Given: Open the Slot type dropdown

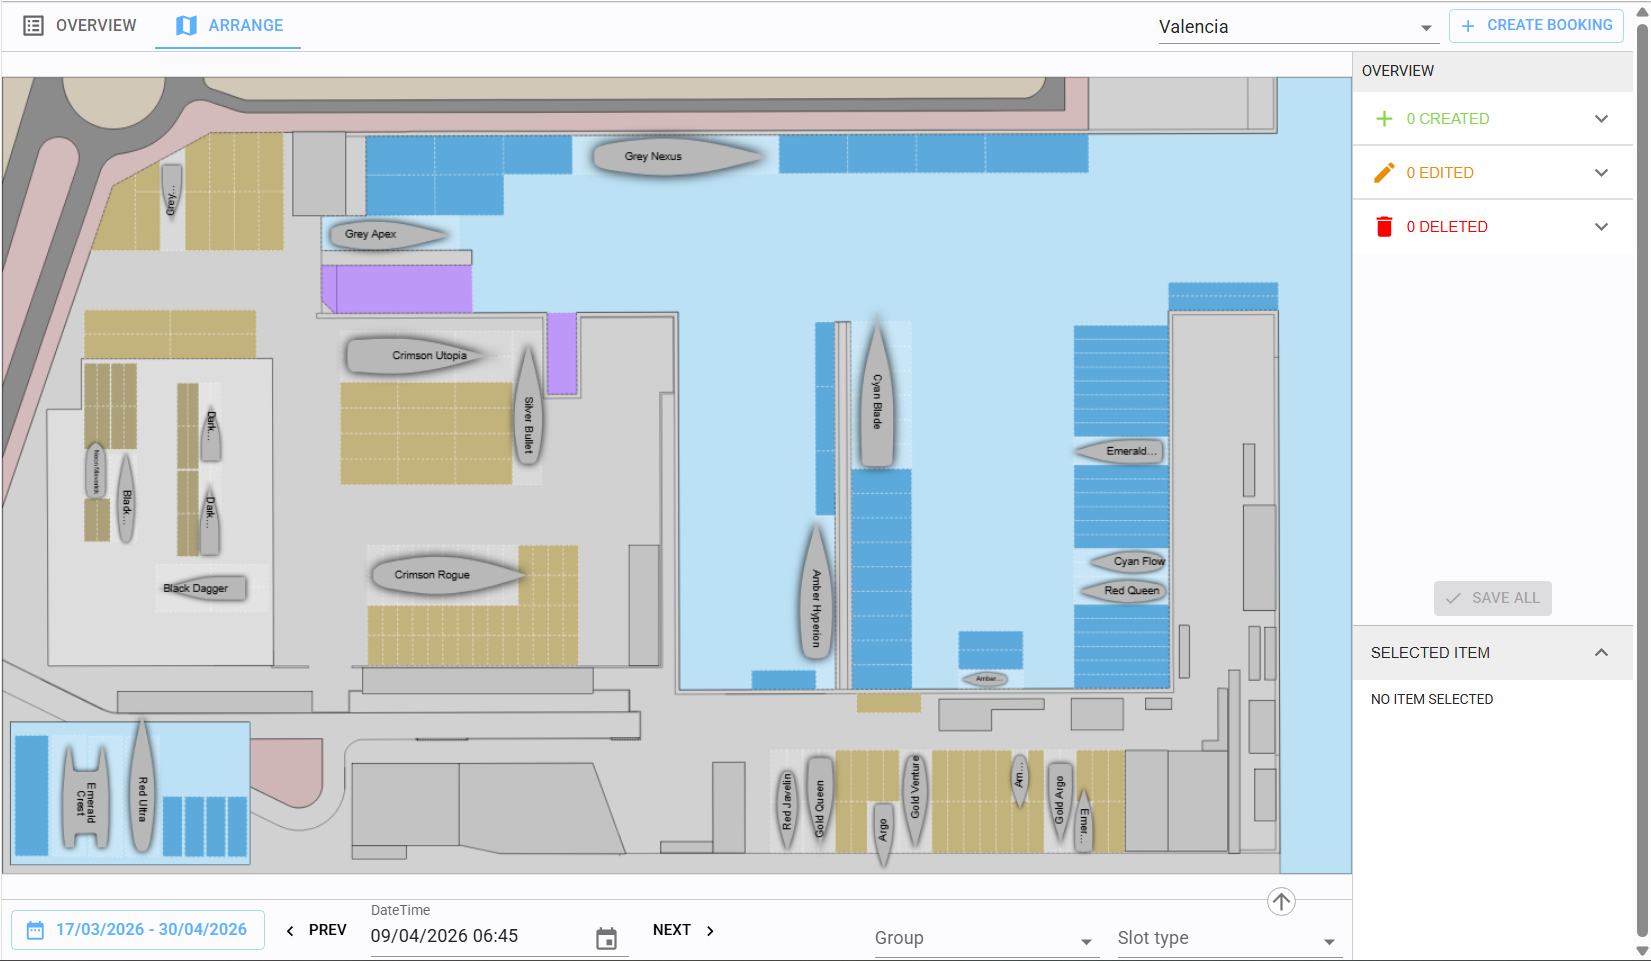Looking at the screenshot, I should pos(1227,938).
